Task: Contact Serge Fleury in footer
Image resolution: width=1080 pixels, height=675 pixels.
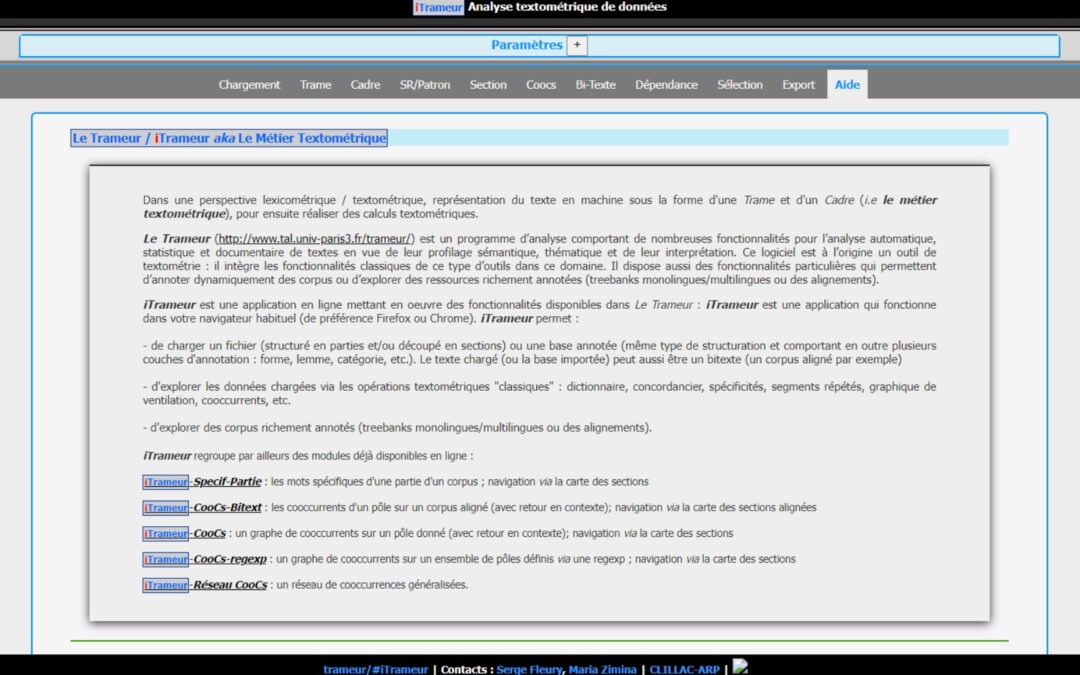Action: [x=528, y=669]
